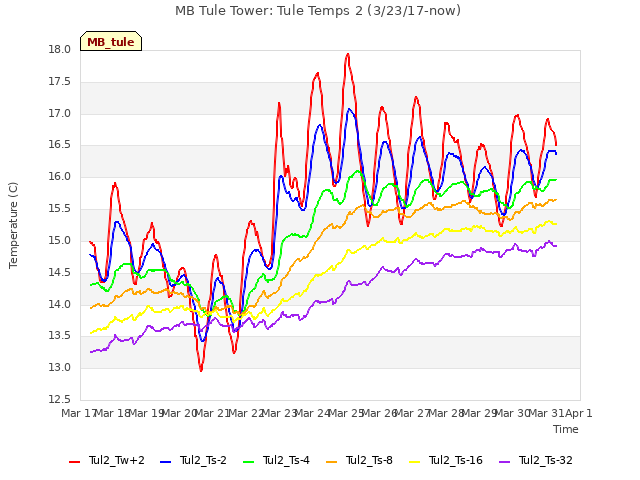The width and height of the screenshot is (640, 480).
Task: Click the Apr 1 x-axis label
Action: [579, 413]
